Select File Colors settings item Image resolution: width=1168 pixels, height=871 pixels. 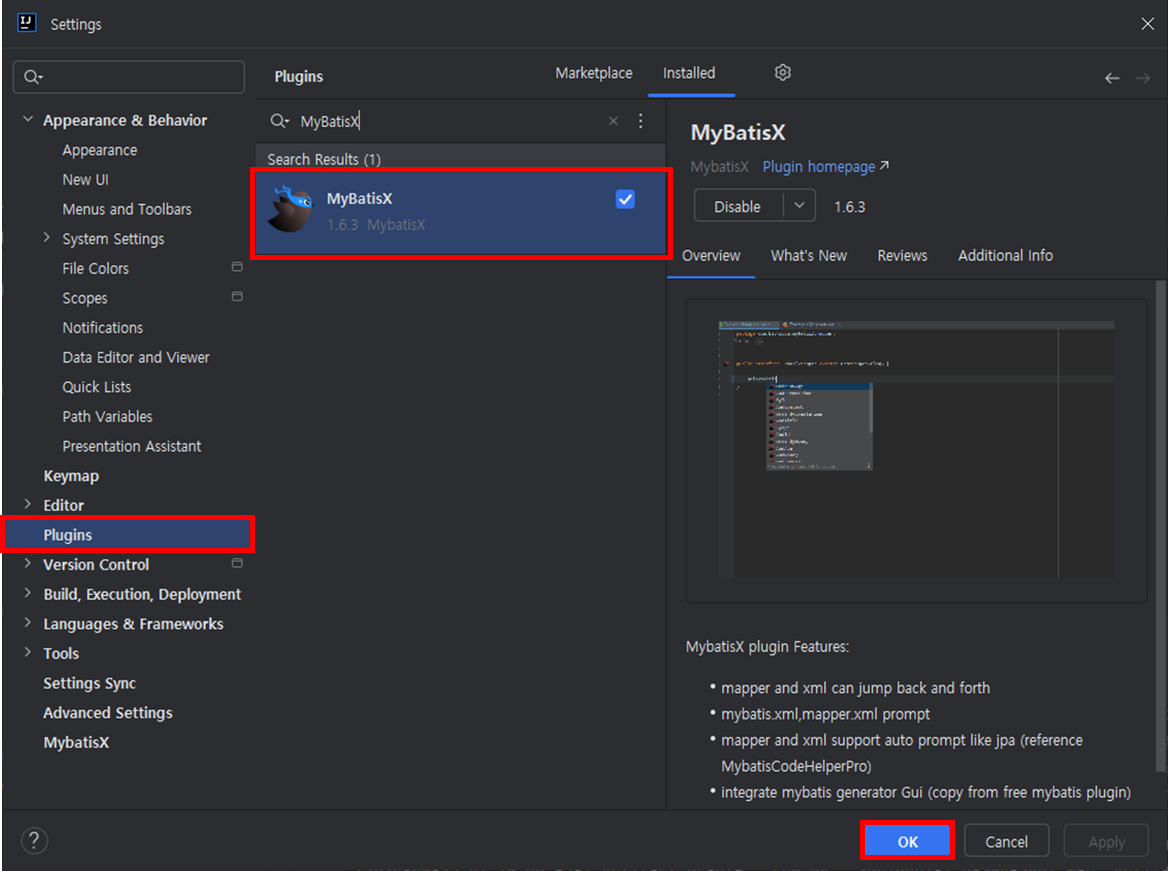point(95,268)
